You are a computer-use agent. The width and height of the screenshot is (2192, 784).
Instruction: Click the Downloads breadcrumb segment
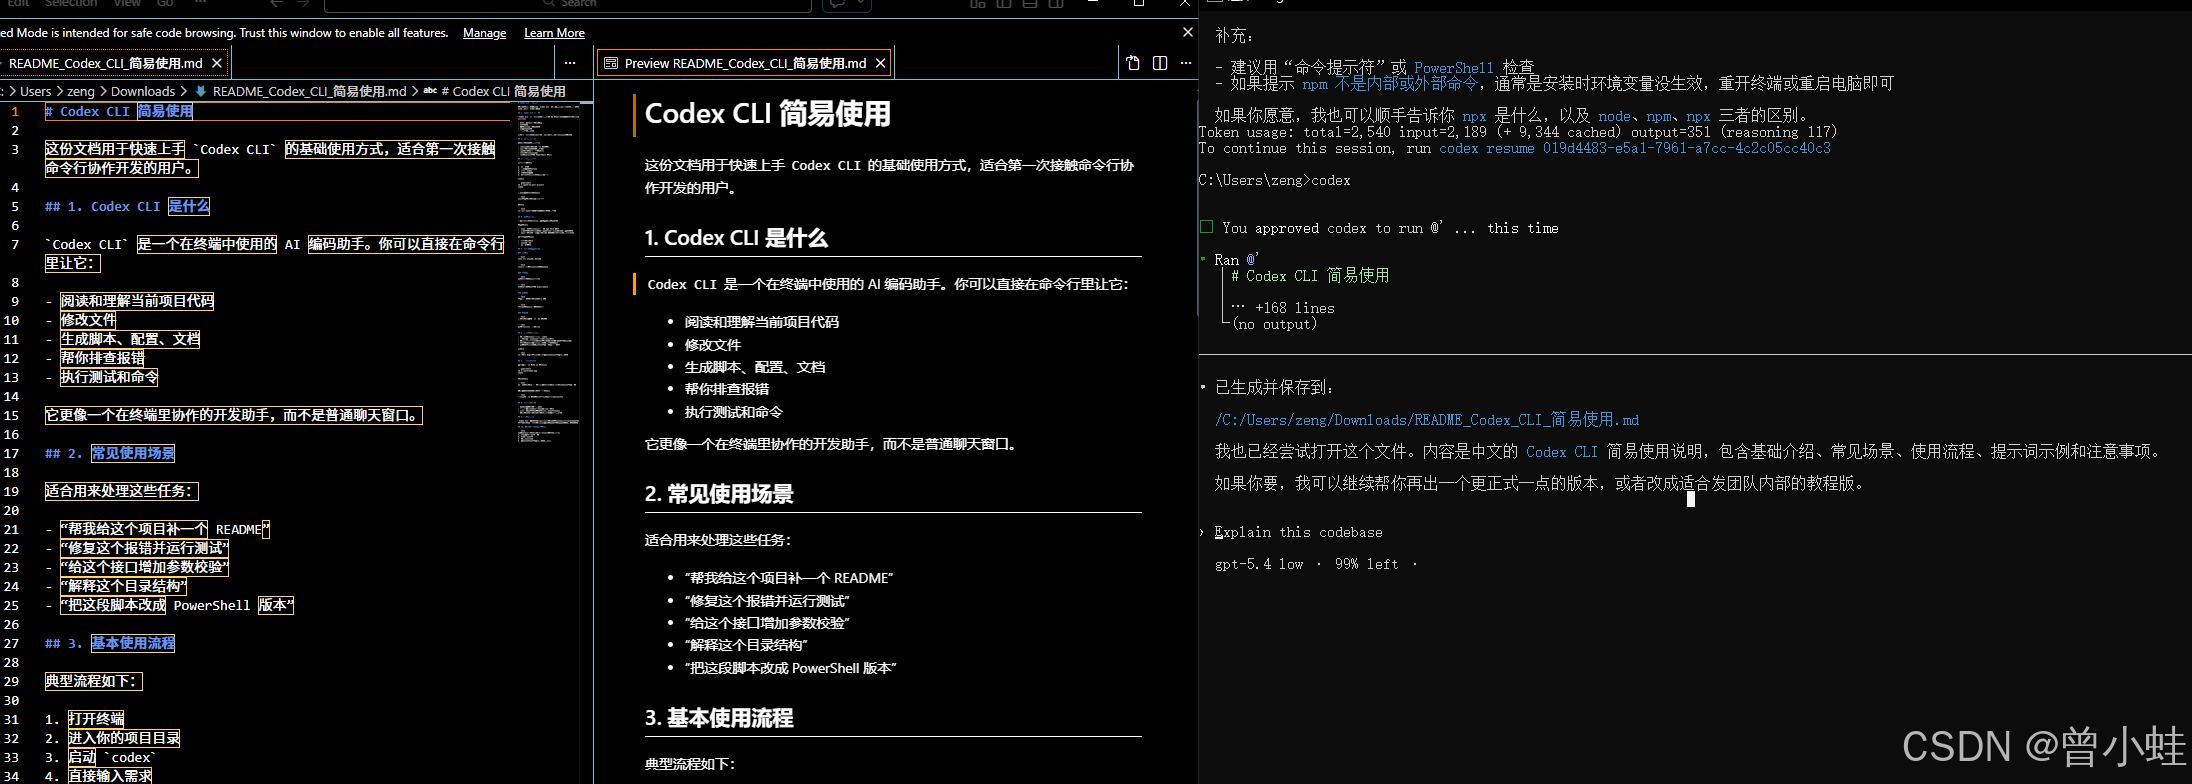(x=143, y=91)
